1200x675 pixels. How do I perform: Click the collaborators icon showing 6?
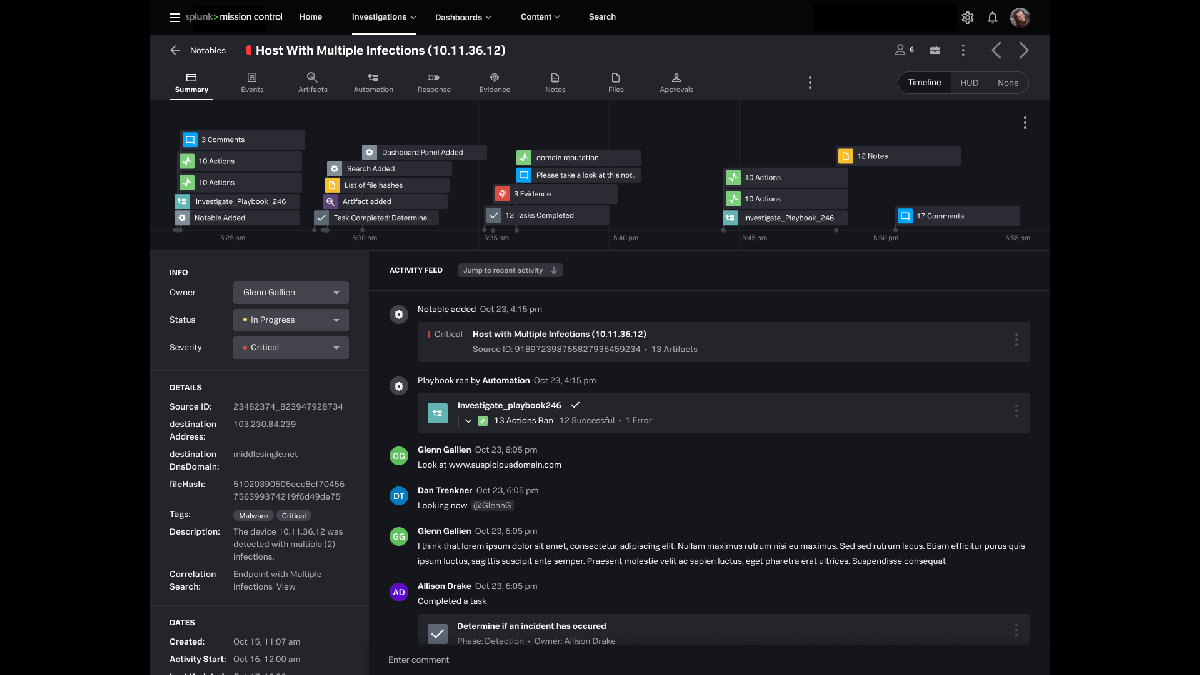(904, 50)
